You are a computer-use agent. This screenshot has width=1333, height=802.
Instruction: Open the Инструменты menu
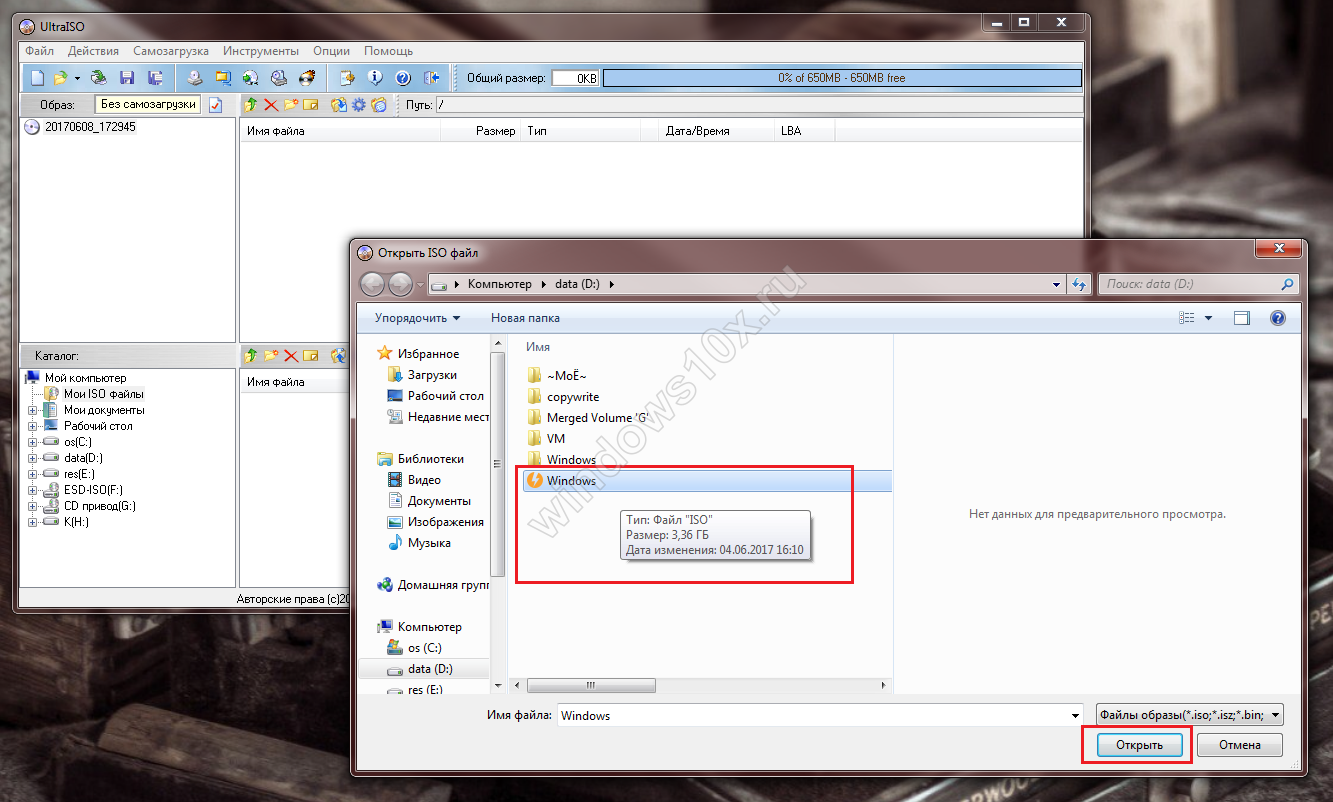pyautogui.click(x=261, y=51)
